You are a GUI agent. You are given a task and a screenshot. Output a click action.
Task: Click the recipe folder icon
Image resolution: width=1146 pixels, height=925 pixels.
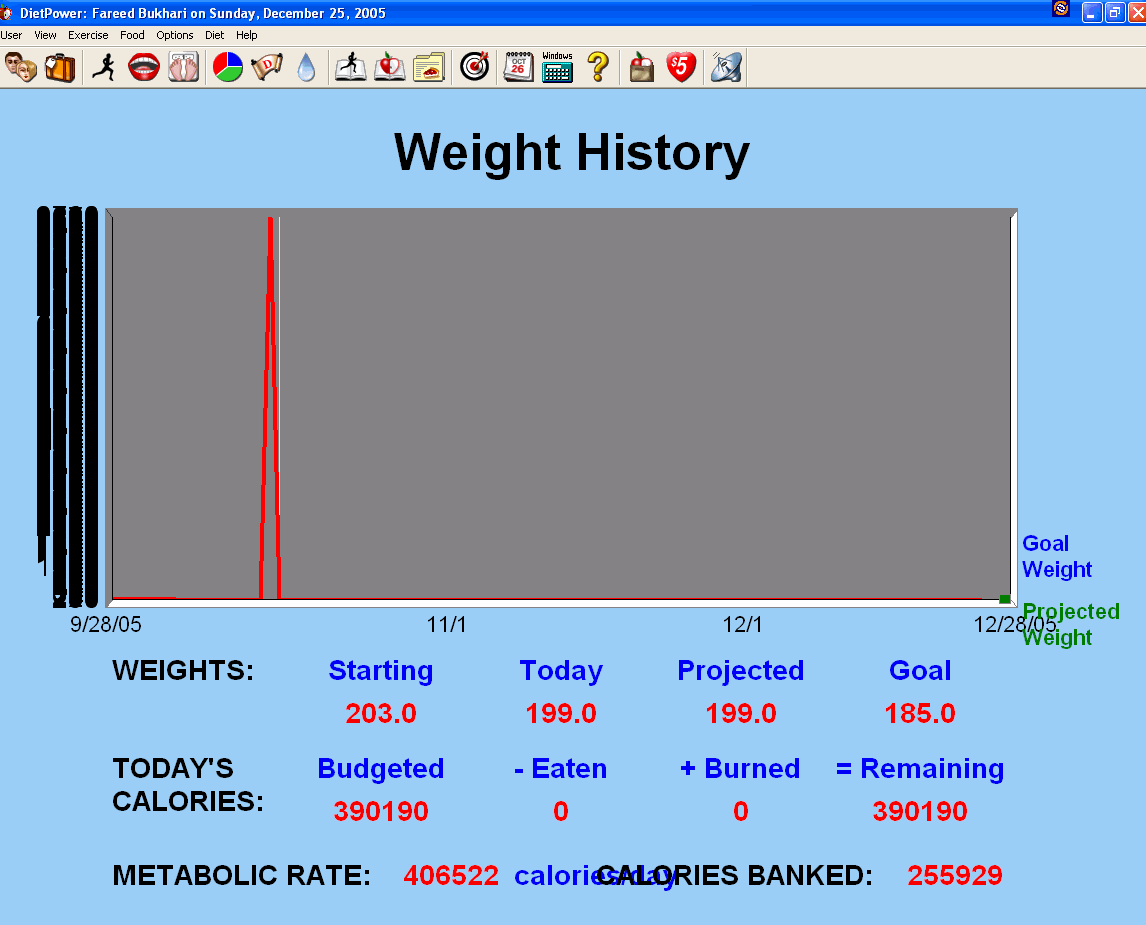click(429, 67)
